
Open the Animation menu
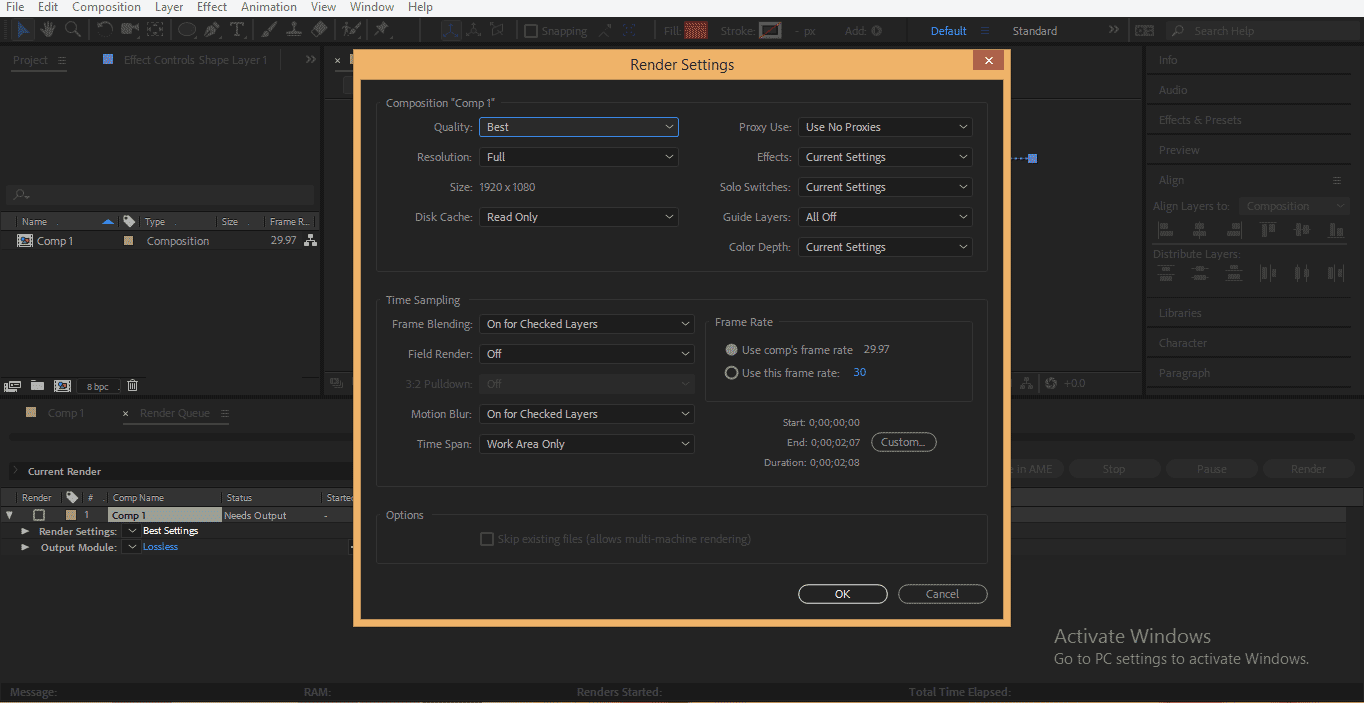[269, 7]
